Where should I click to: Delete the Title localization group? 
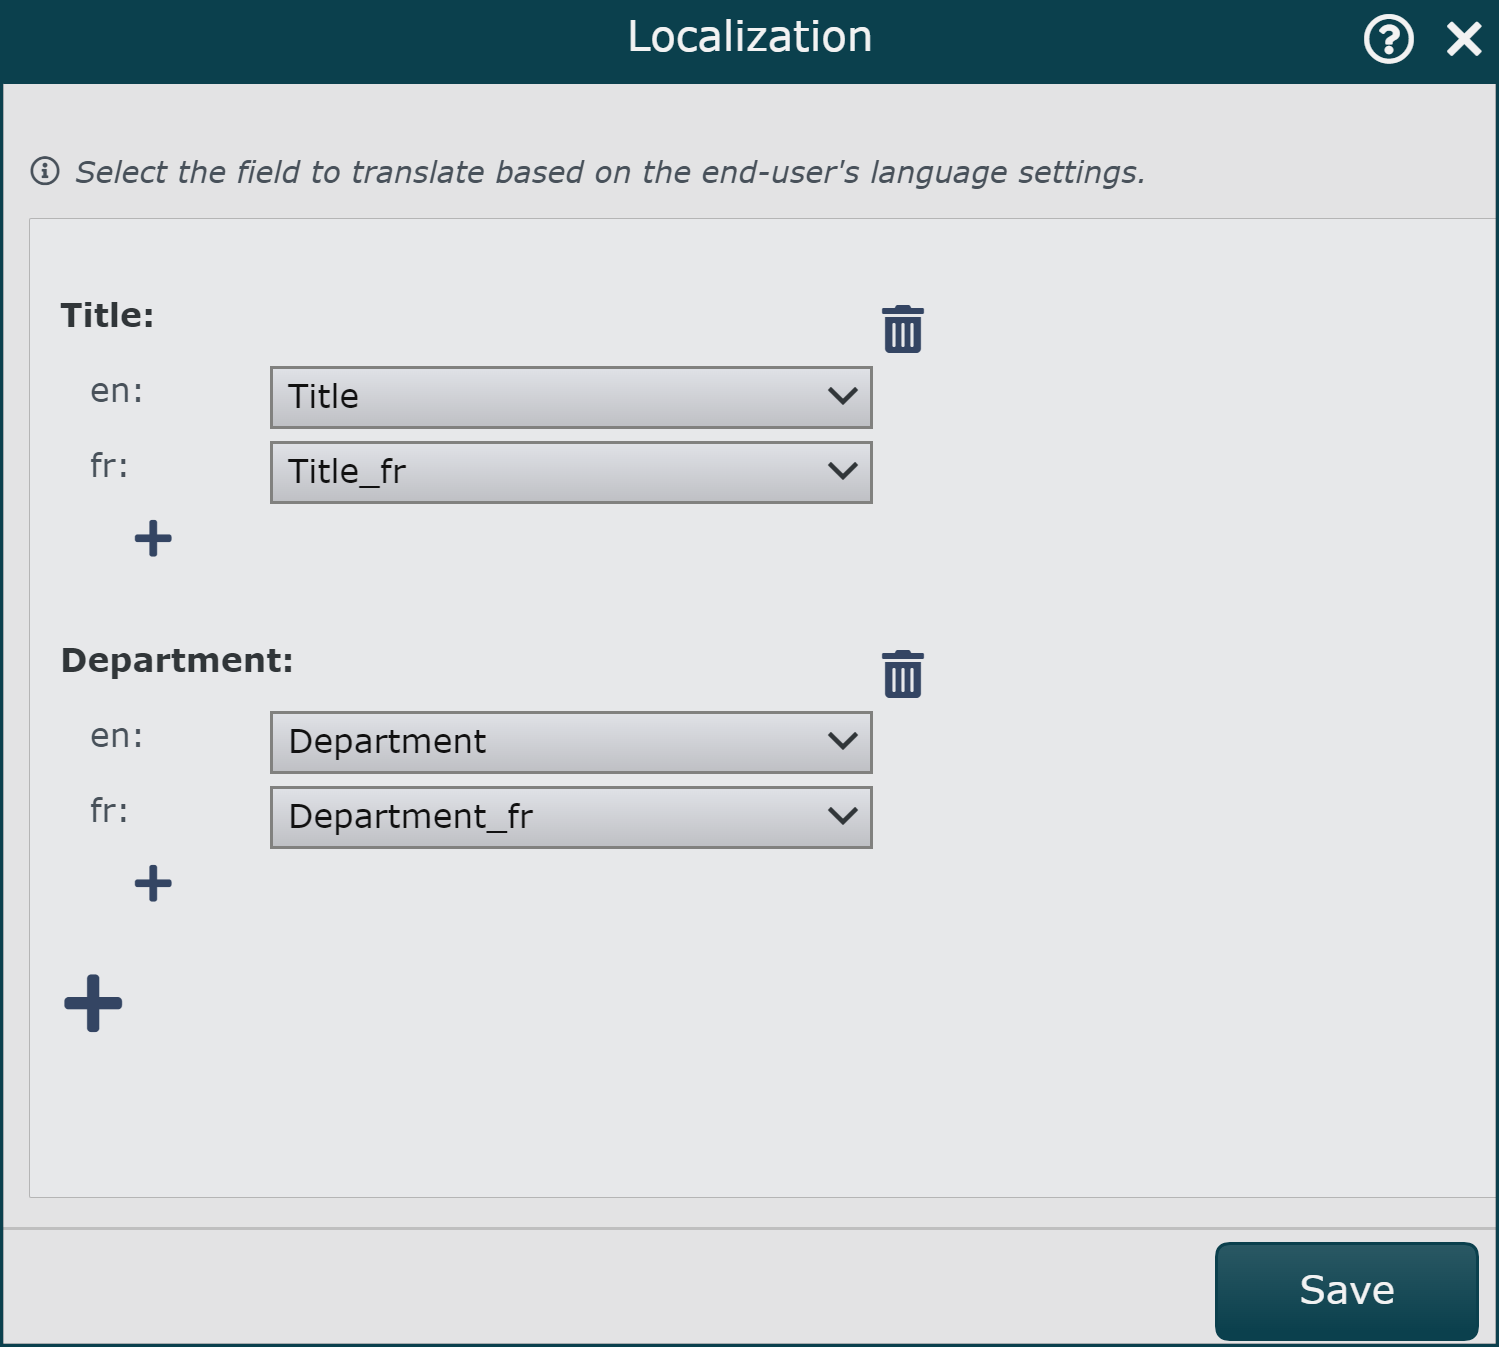click(903, 329)
